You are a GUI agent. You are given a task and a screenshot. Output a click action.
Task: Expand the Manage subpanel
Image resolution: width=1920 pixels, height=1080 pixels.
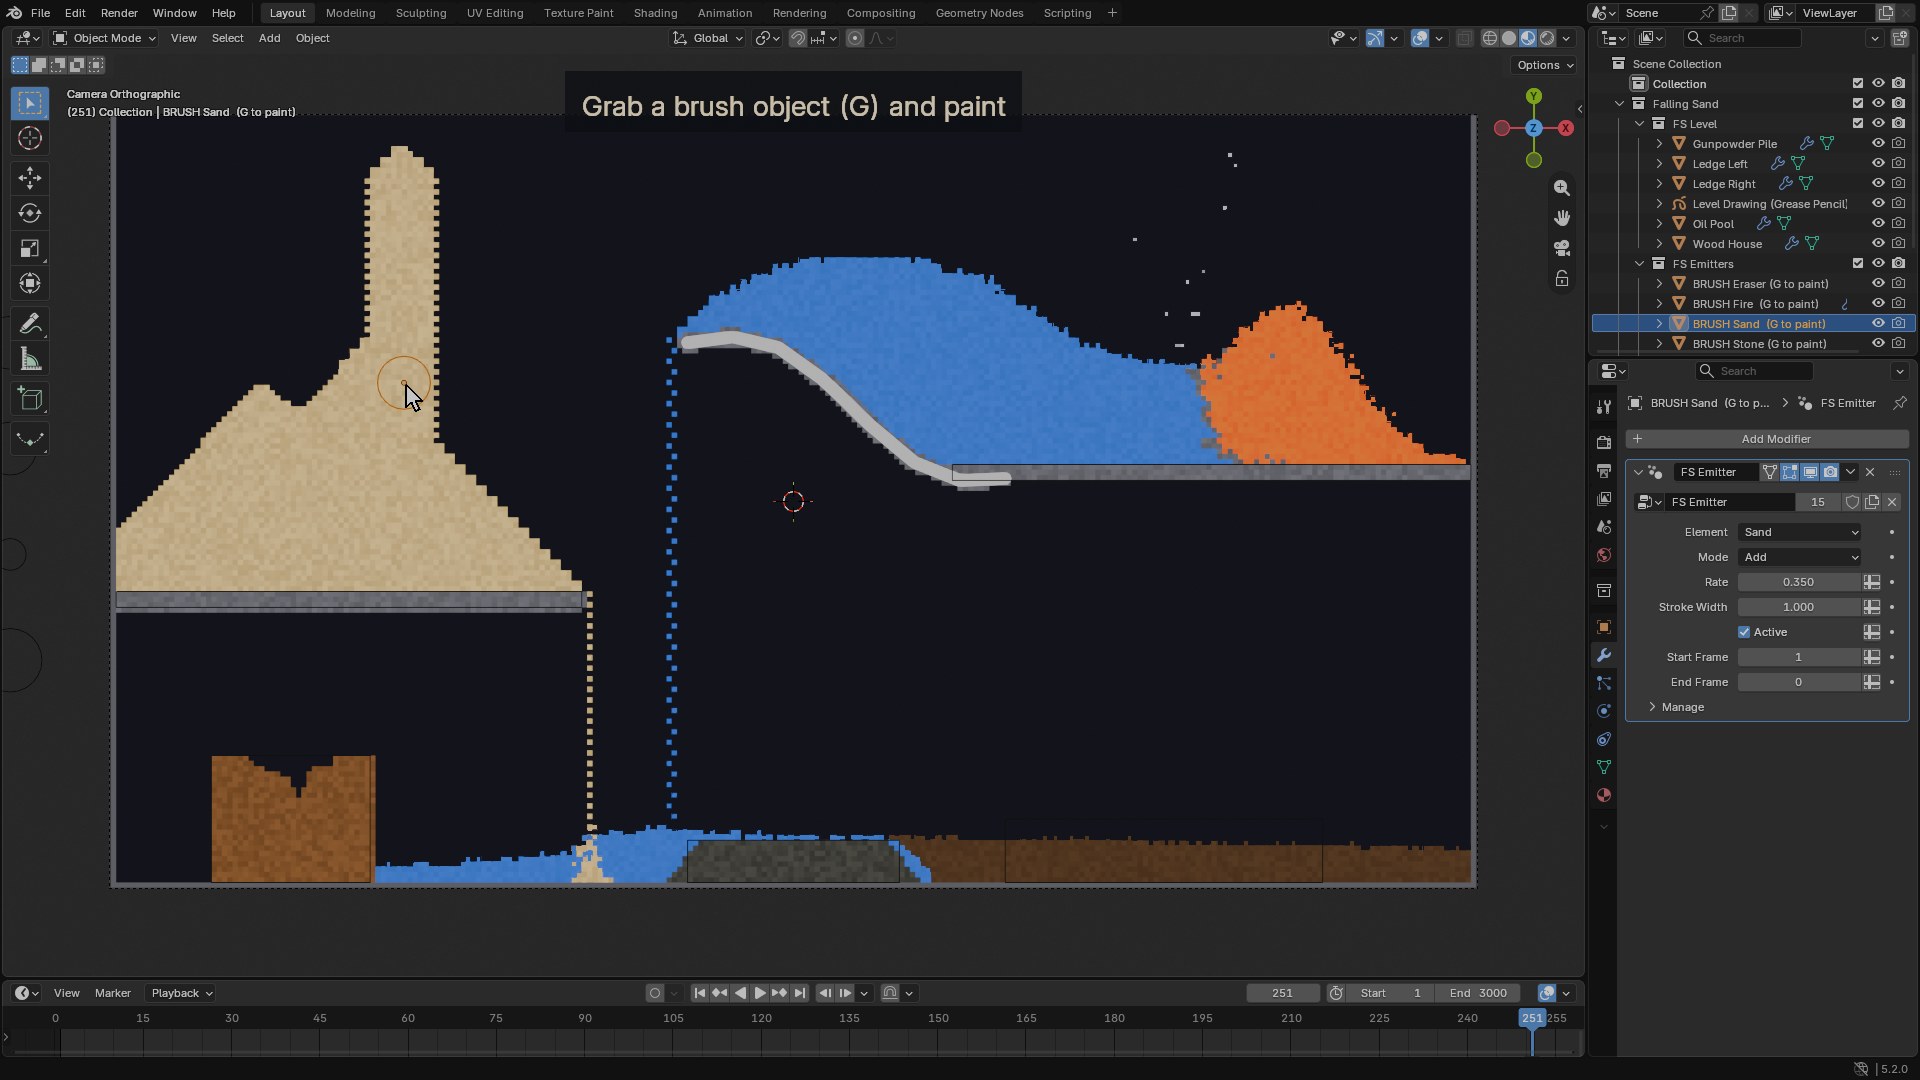click(x=1683, y=707)
